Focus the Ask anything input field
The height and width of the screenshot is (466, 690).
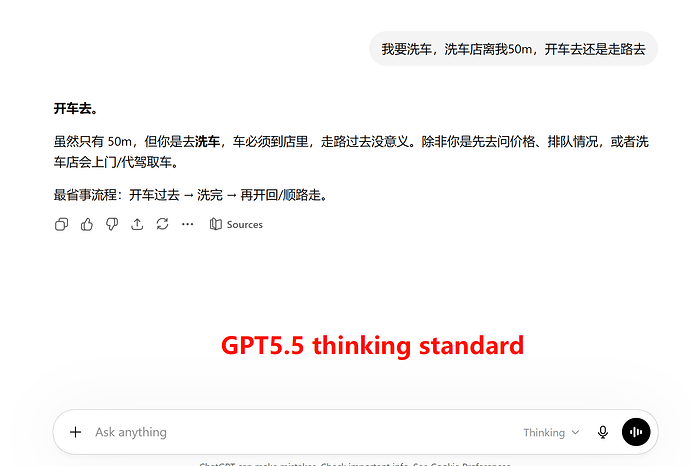click(x=304, y=432)
